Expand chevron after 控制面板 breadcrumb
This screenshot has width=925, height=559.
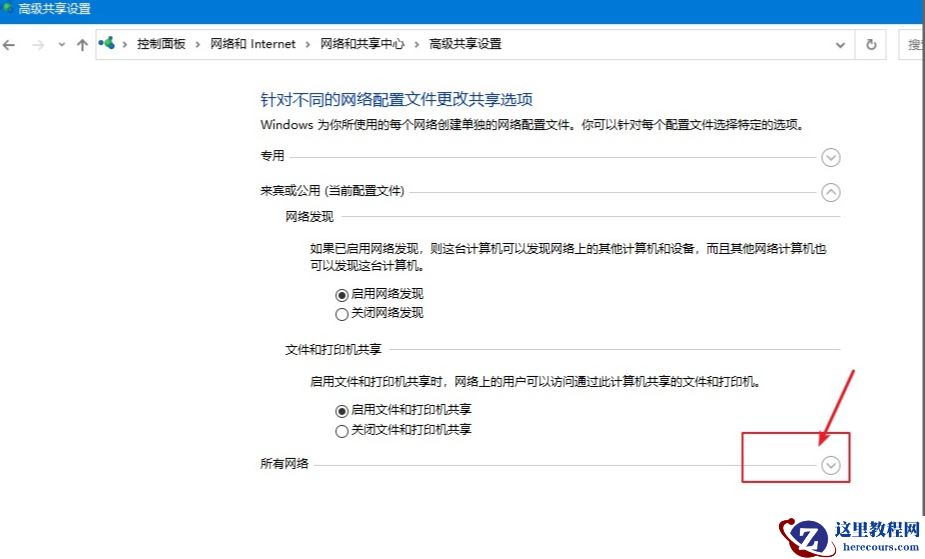(198, 45)
